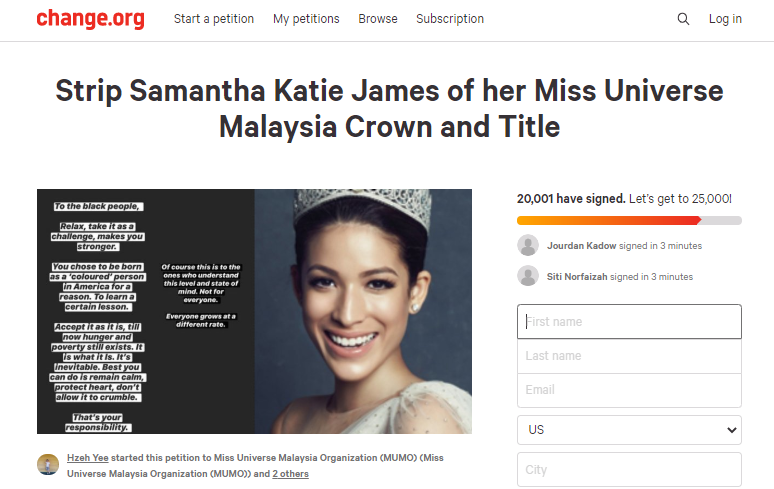Click the change.org logo

[90, 19]
